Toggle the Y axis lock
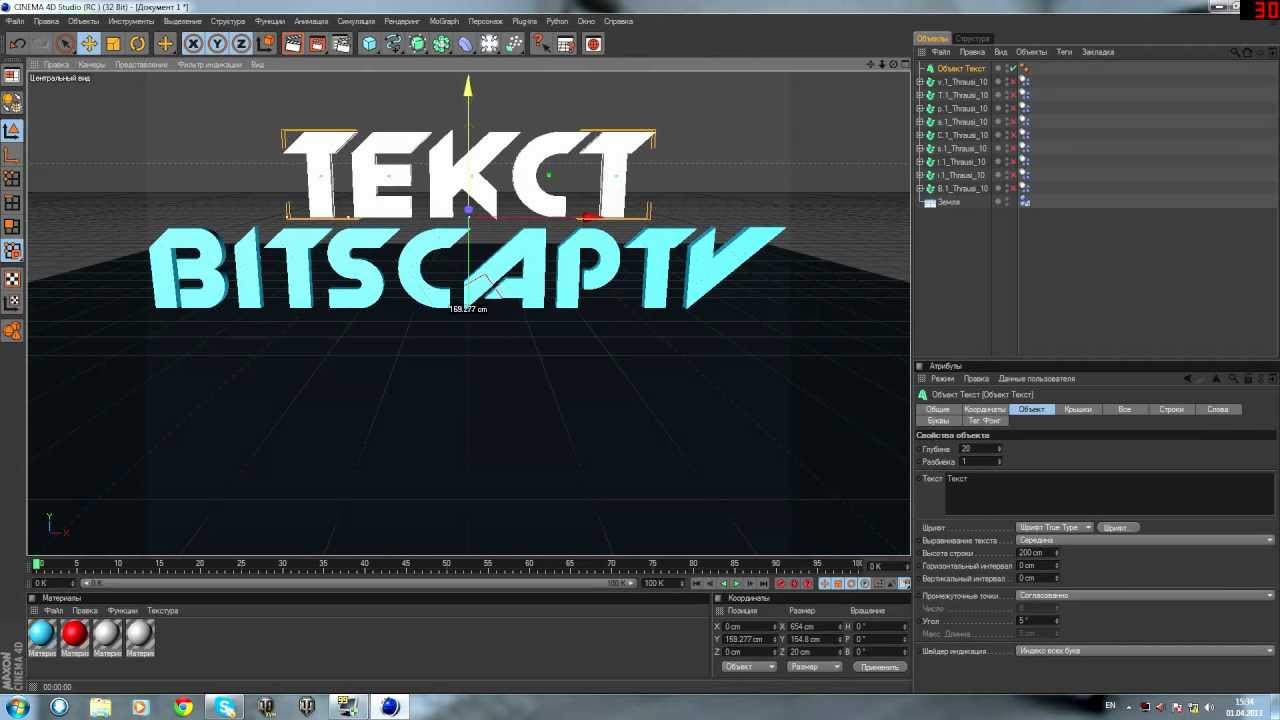Viewport: 1280px width, 720px height. 217,44
